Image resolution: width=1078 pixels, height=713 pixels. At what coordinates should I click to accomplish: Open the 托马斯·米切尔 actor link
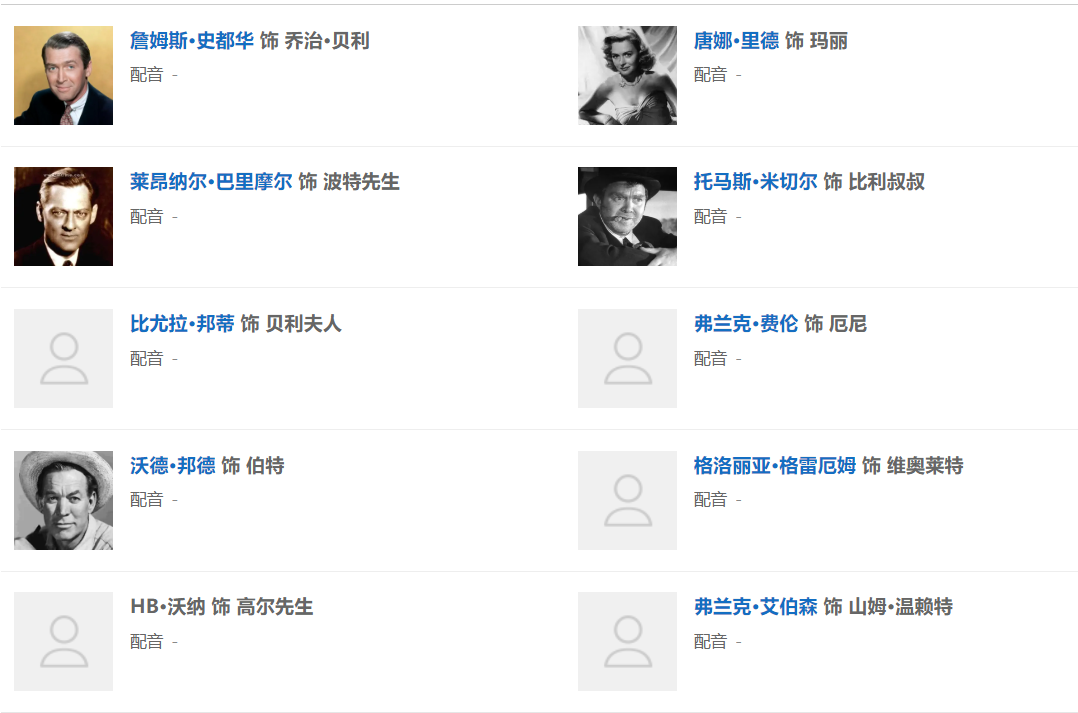(755, 182)
